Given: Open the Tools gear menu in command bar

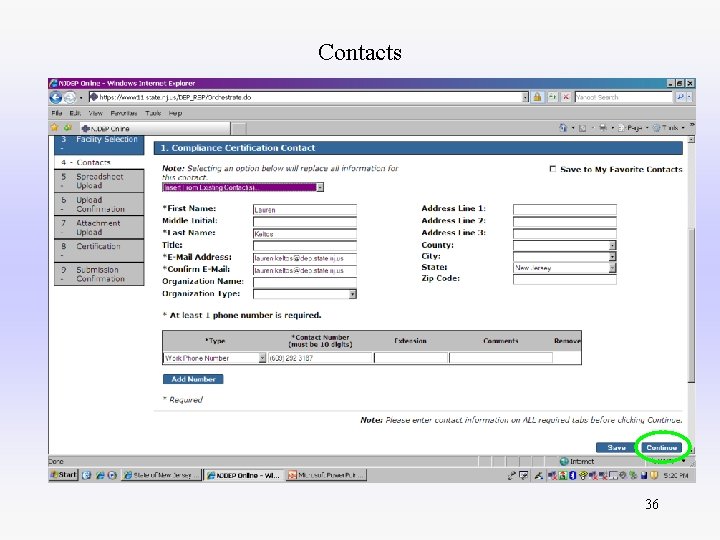Looking at the screenshot, I should (x=669, y=128).
